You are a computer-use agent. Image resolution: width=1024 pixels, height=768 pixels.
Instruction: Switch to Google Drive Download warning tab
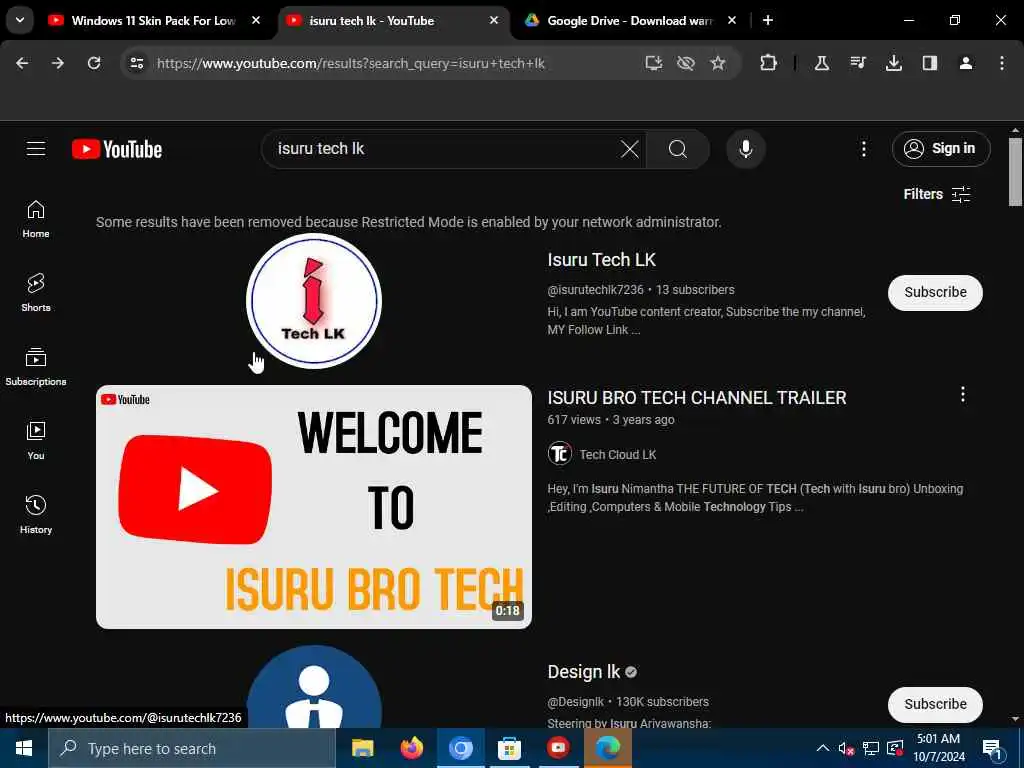click(630, 21)
